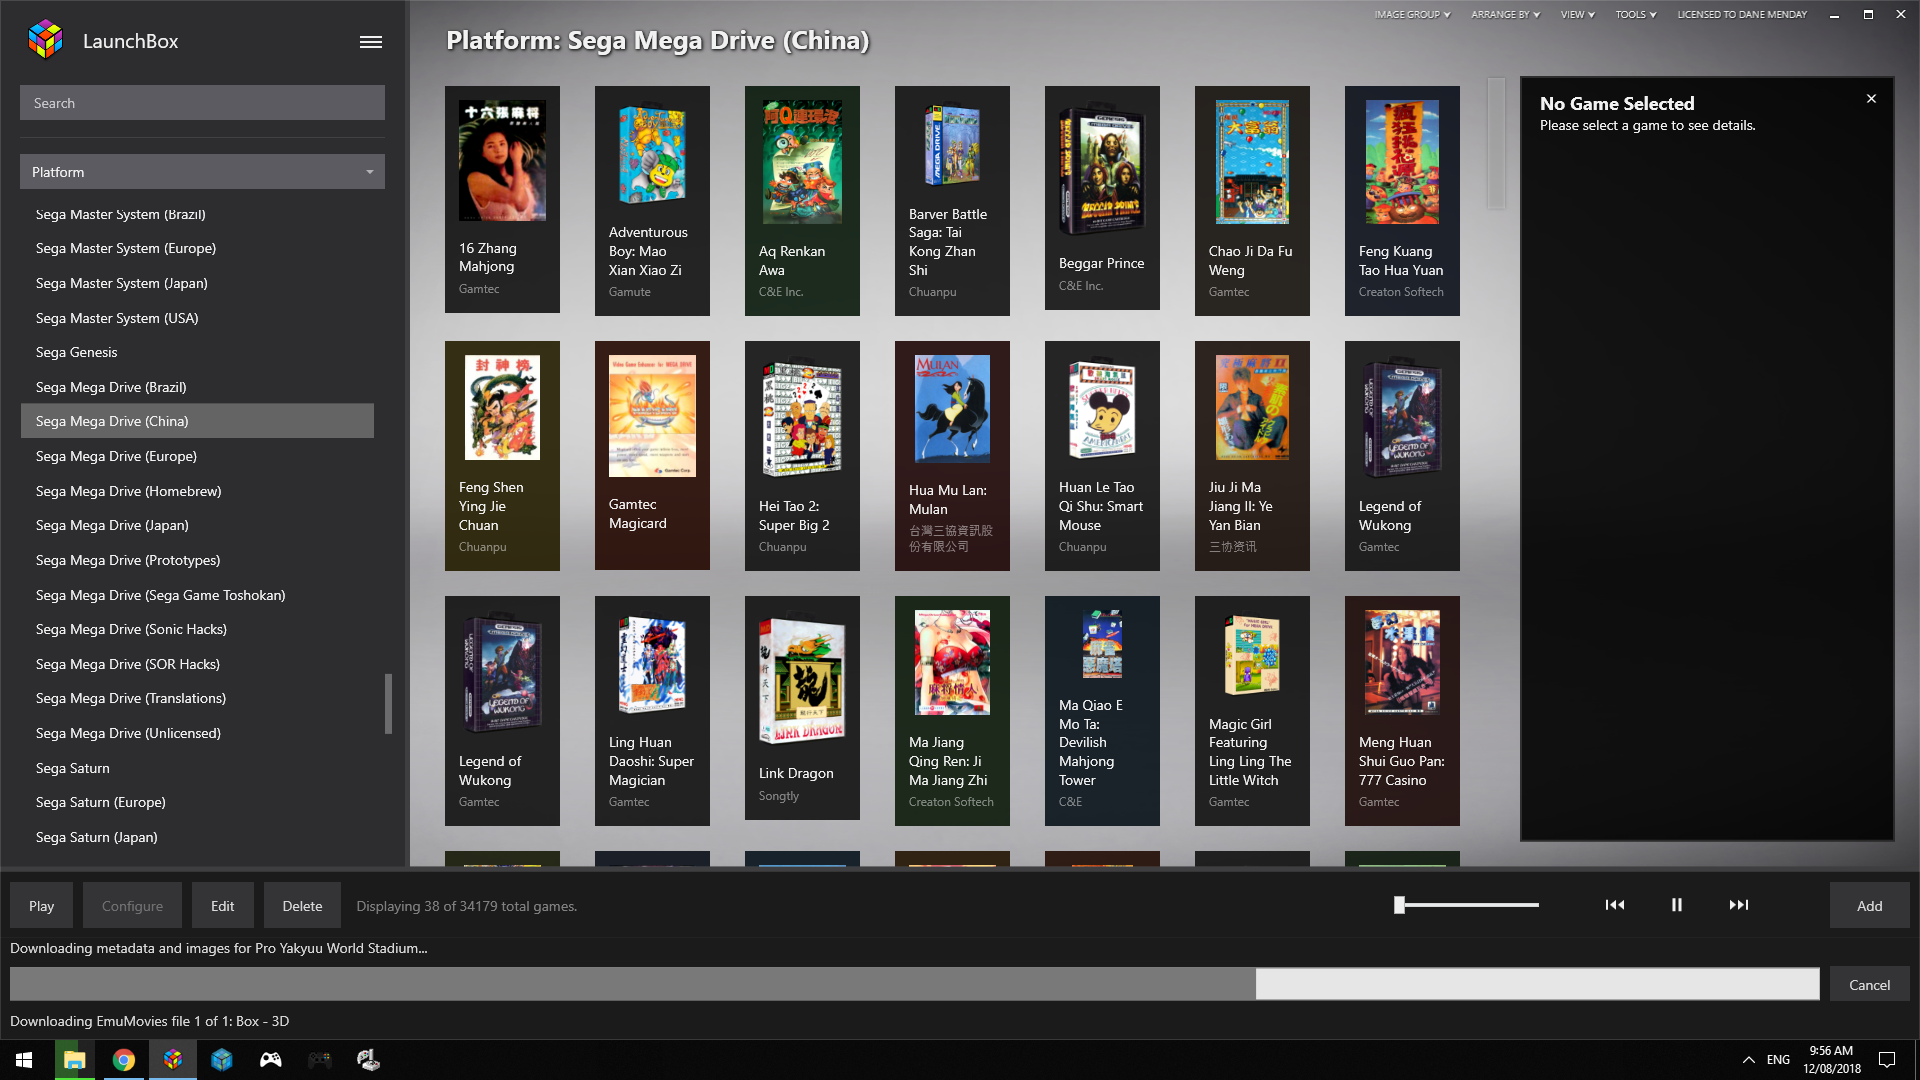1920x1080 pixels.
Task: Select the Beggar Prince game
Action: point(1102,198)
